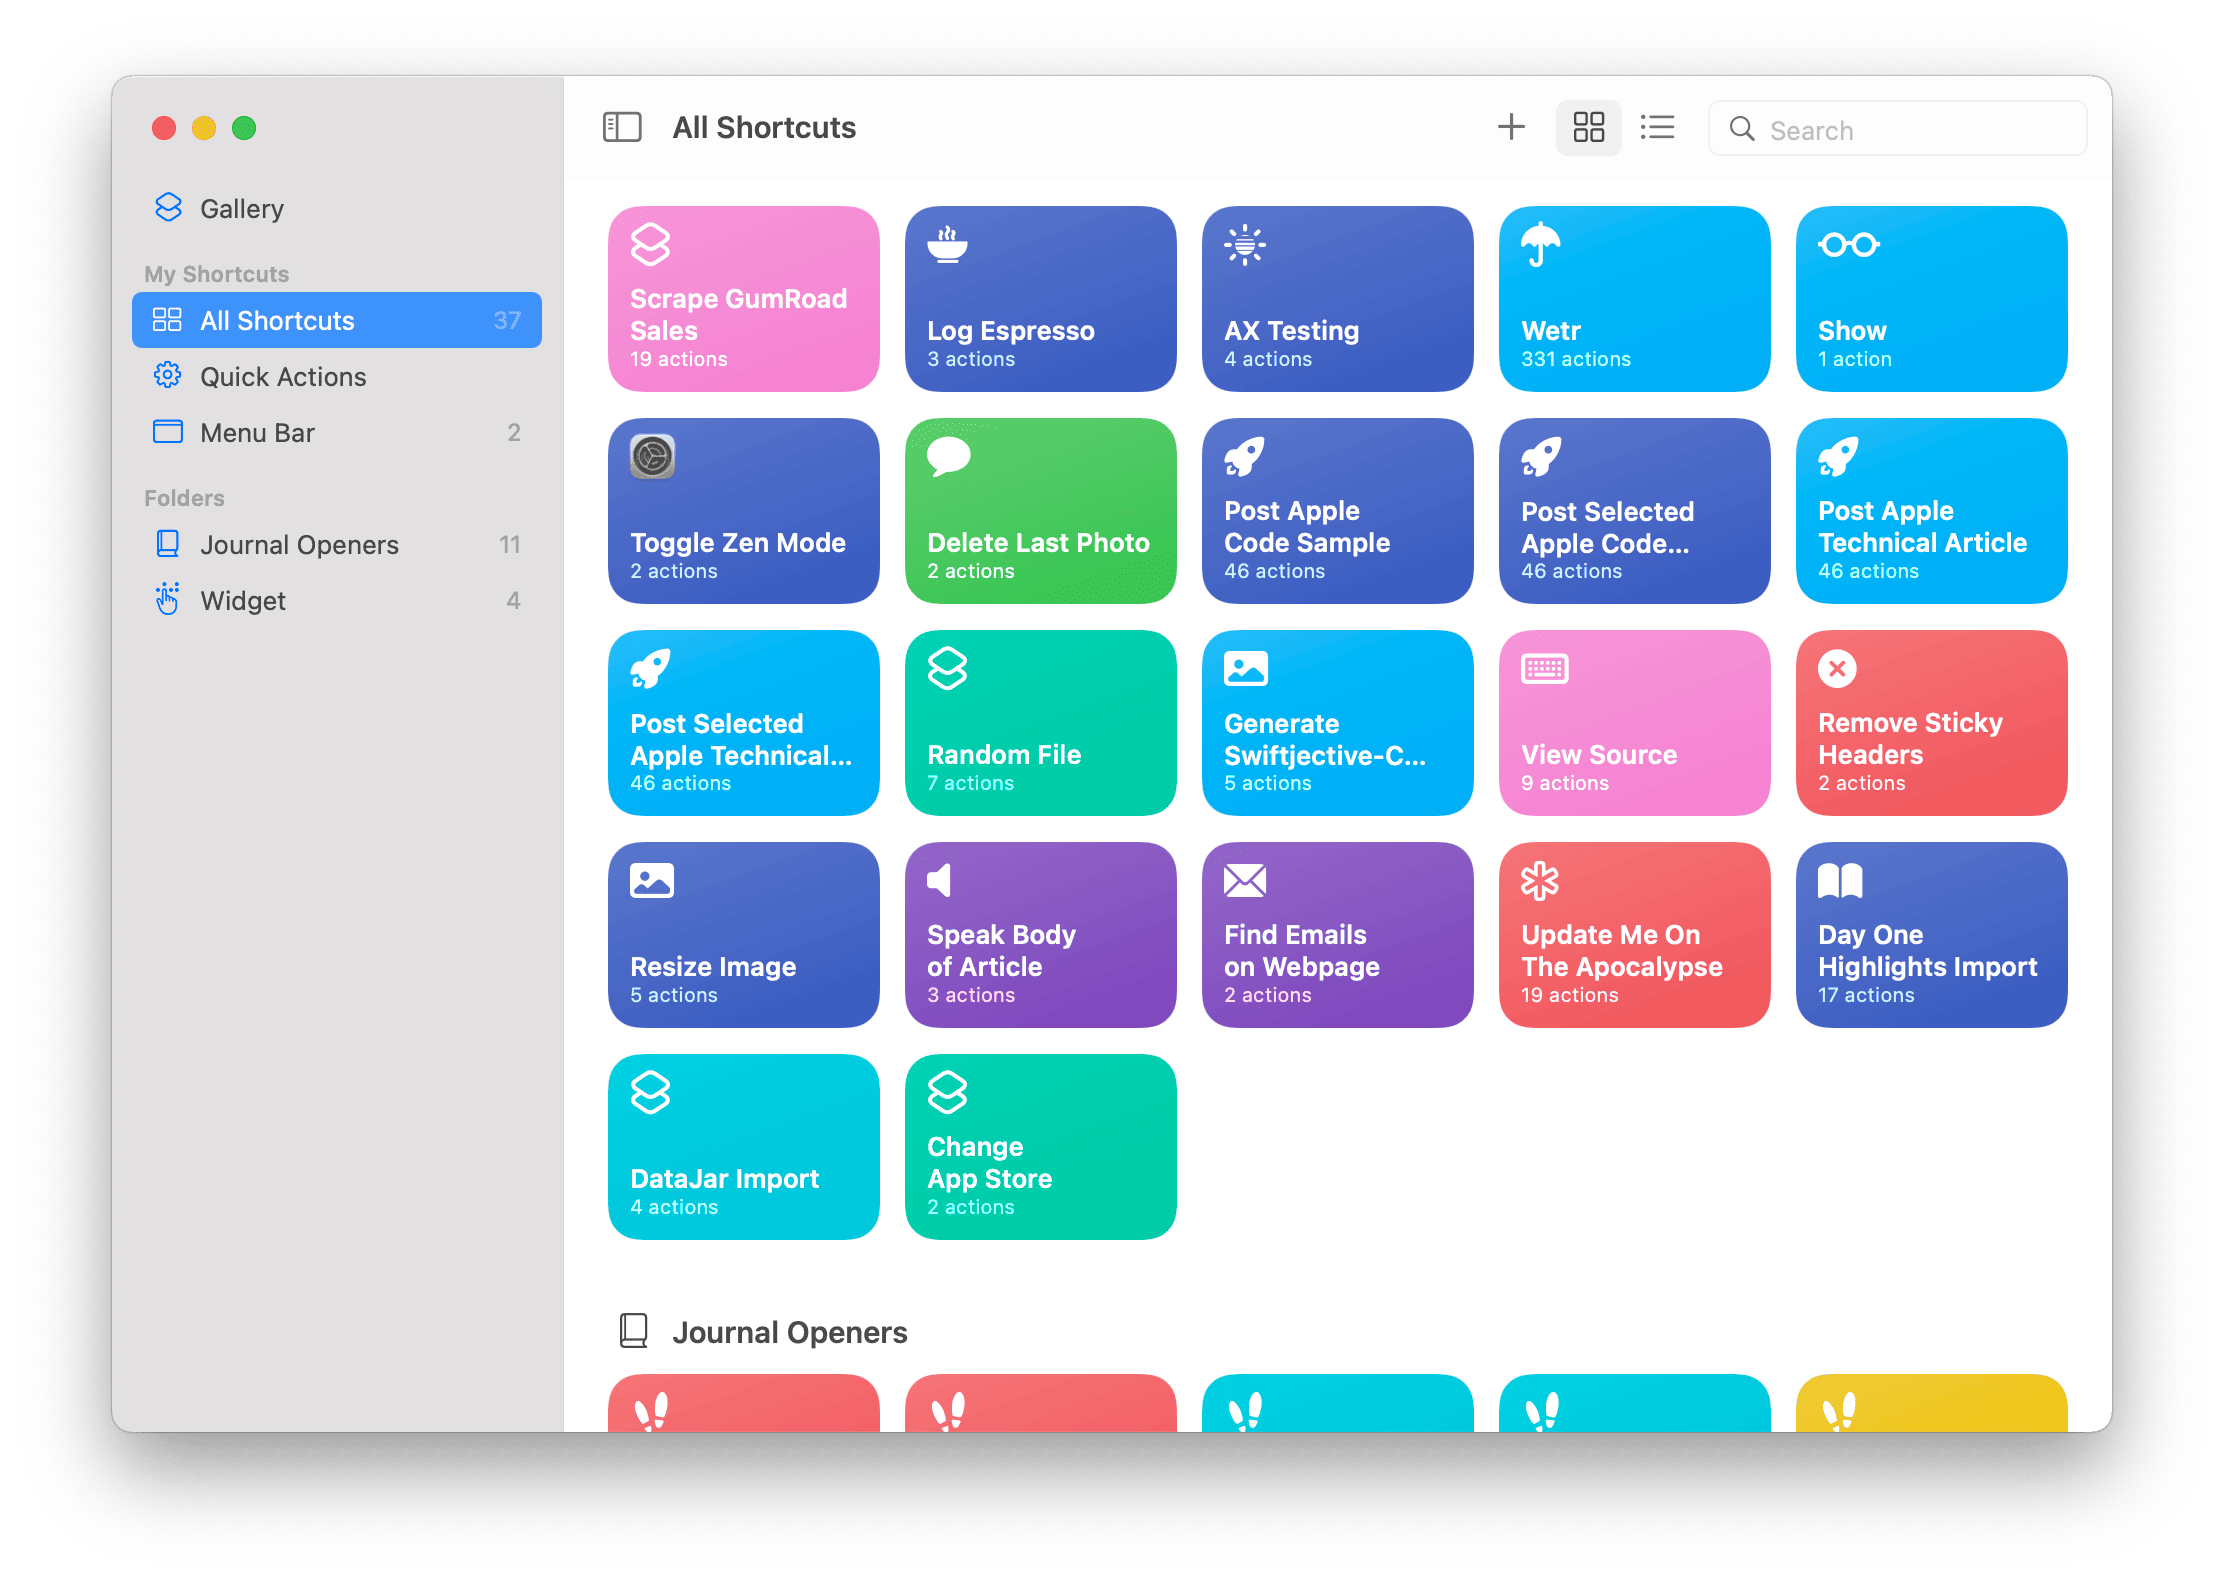The image size is (2224, 1580).
Task: Create a new shortcut with the plus icon
Action: click(x=1511, y=127)
